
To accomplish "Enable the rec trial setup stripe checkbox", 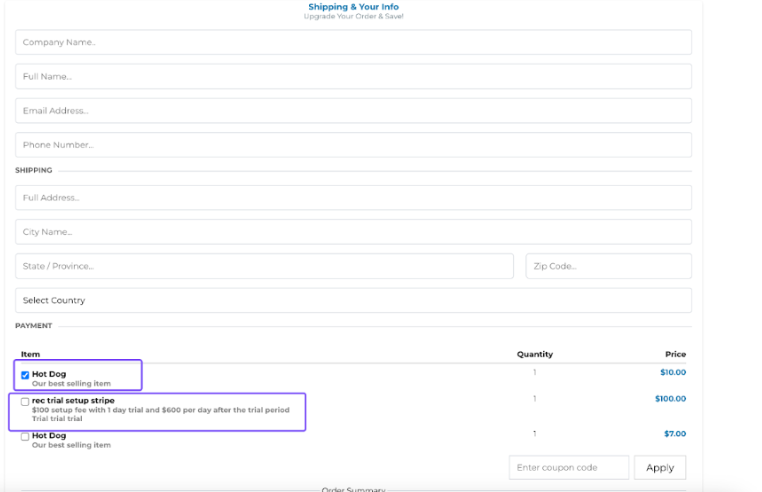I will point(25,401).
